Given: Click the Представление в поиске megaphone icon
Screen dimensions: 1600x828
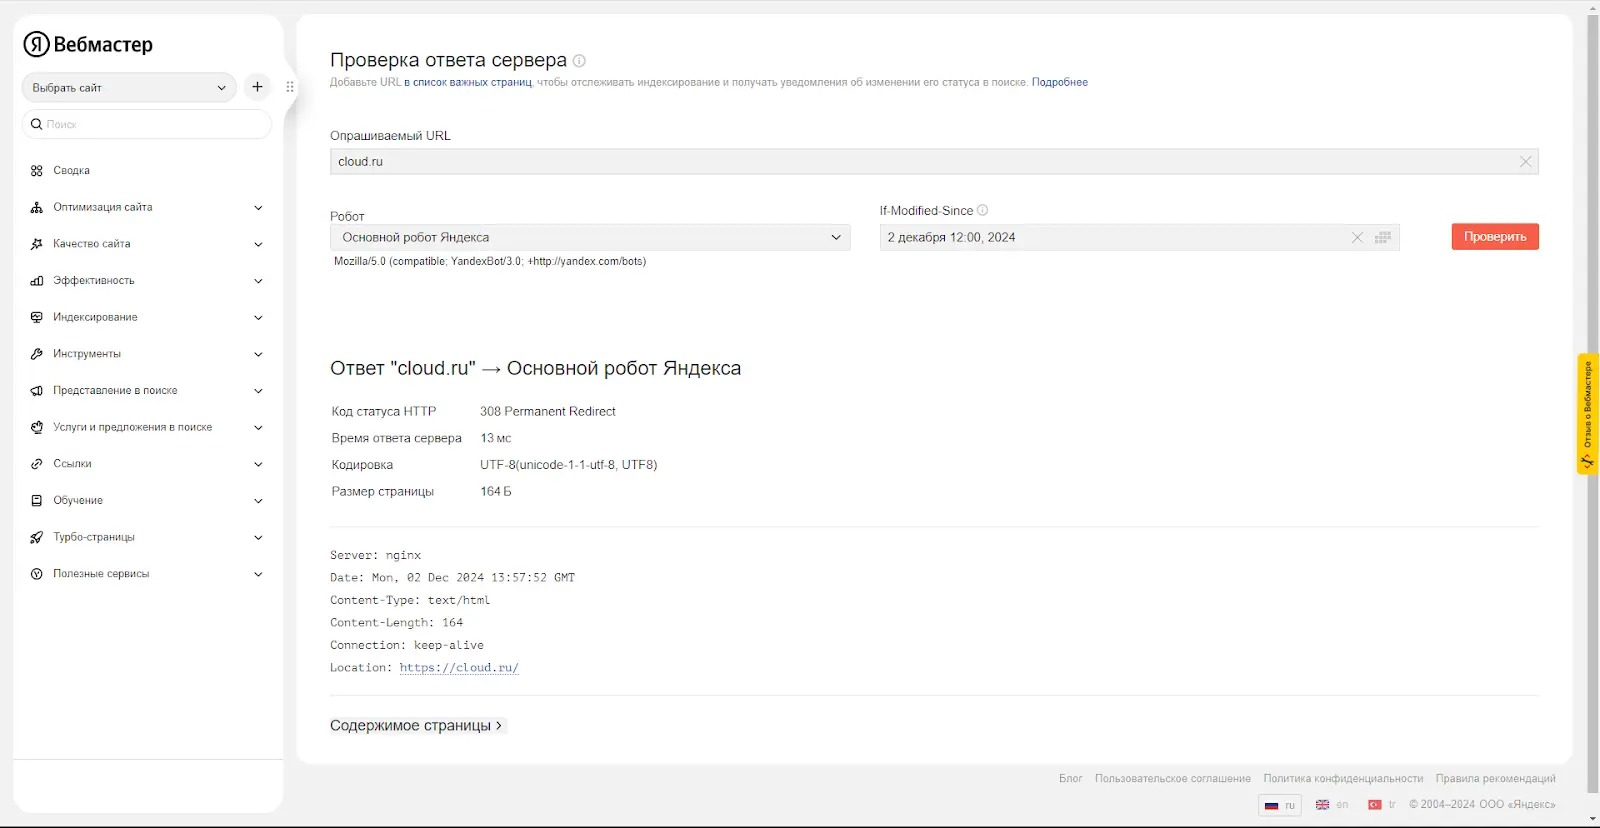Looking at the screenshot, I should coord(37,391).
